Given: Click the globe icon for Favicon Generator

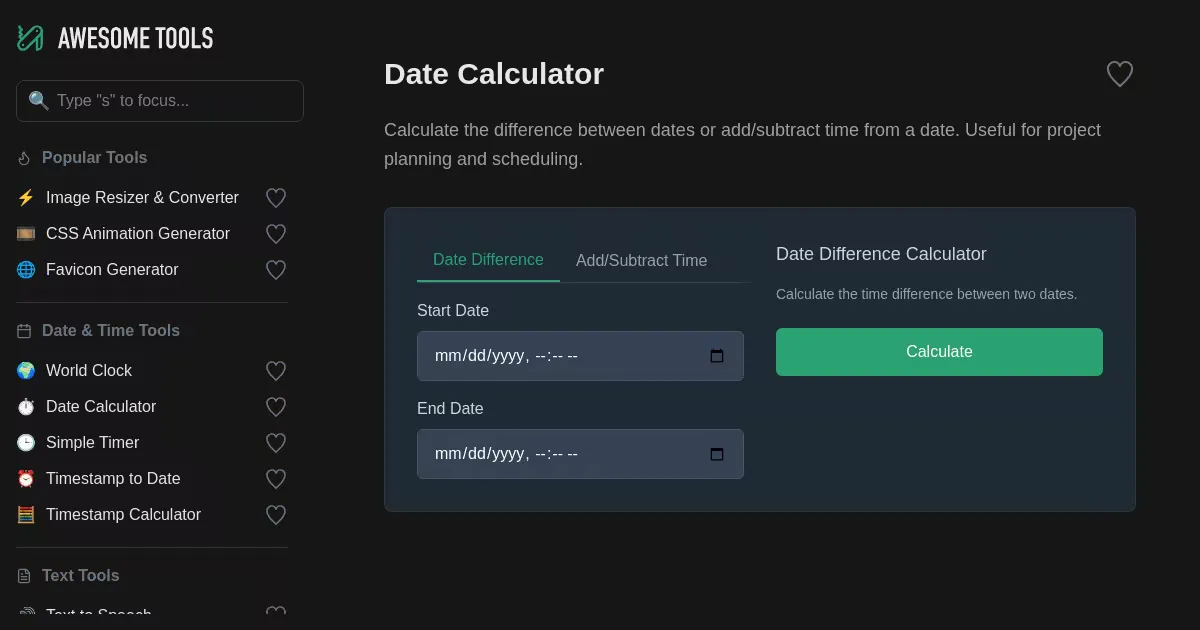Looking at the screenshot, I should click(x=26, y=270).
